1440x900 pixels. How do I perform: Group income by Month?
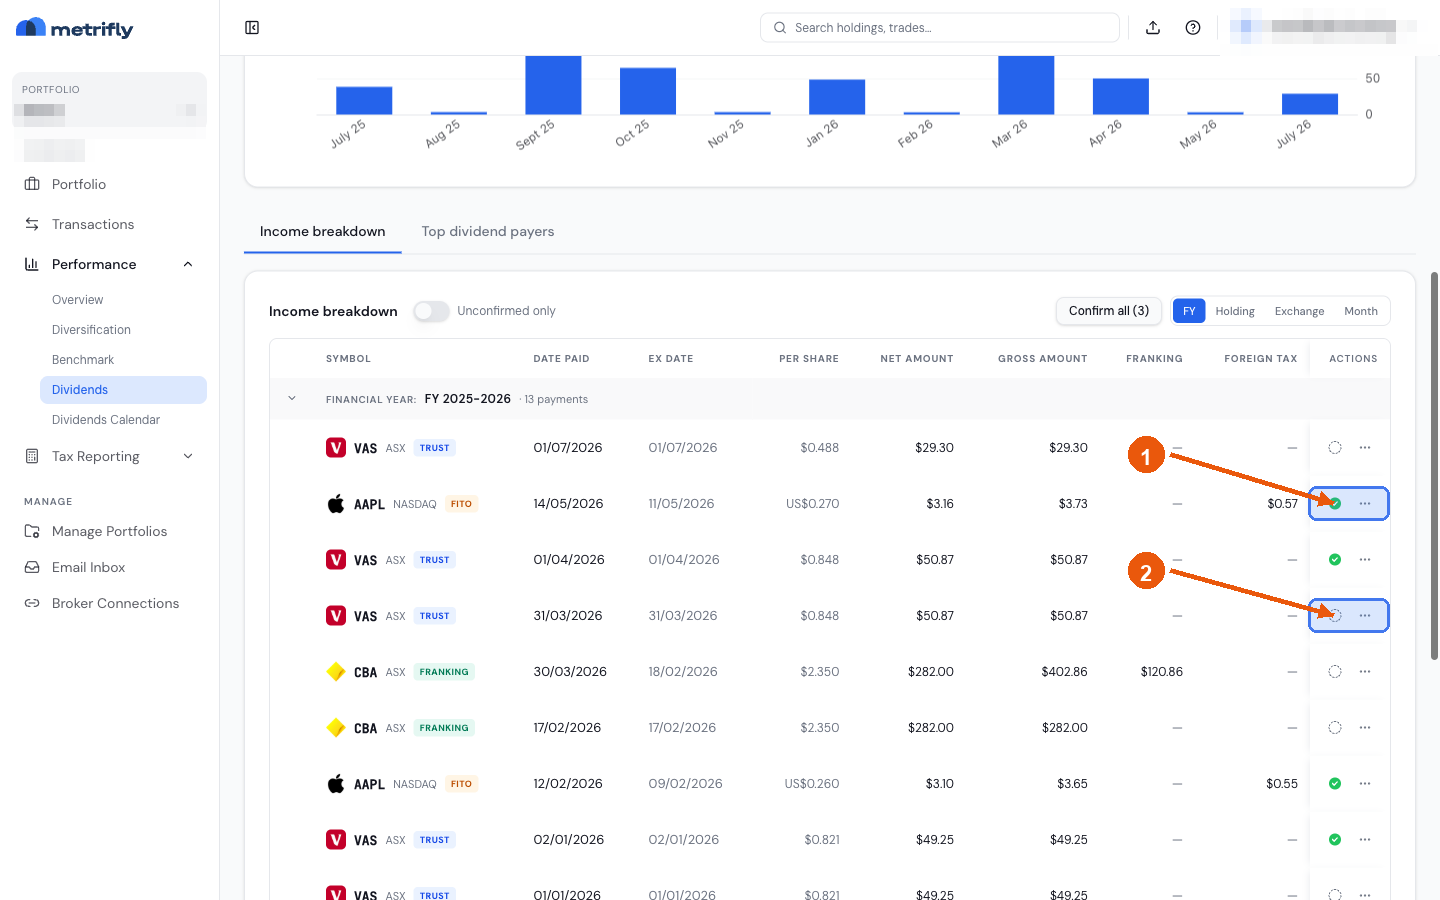point(1361,311)
